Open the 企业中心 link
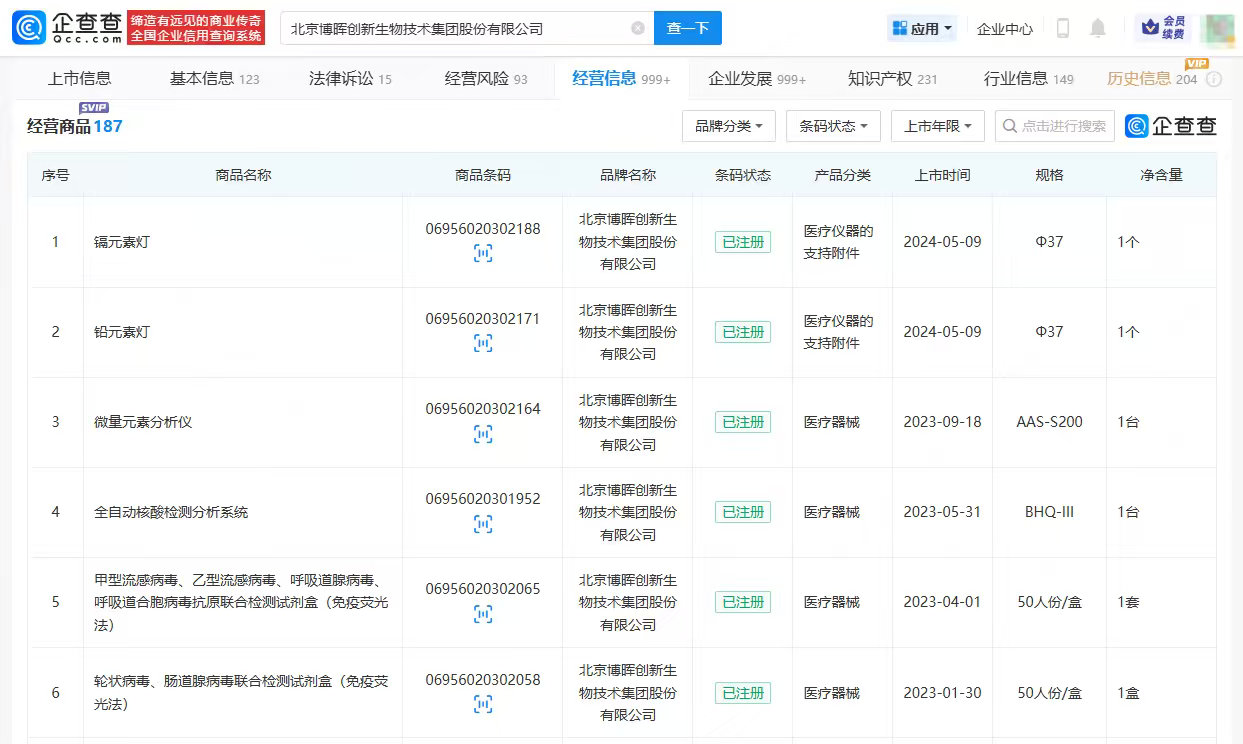Screen dimensions: 1243x744 (x=1004, y=29)
